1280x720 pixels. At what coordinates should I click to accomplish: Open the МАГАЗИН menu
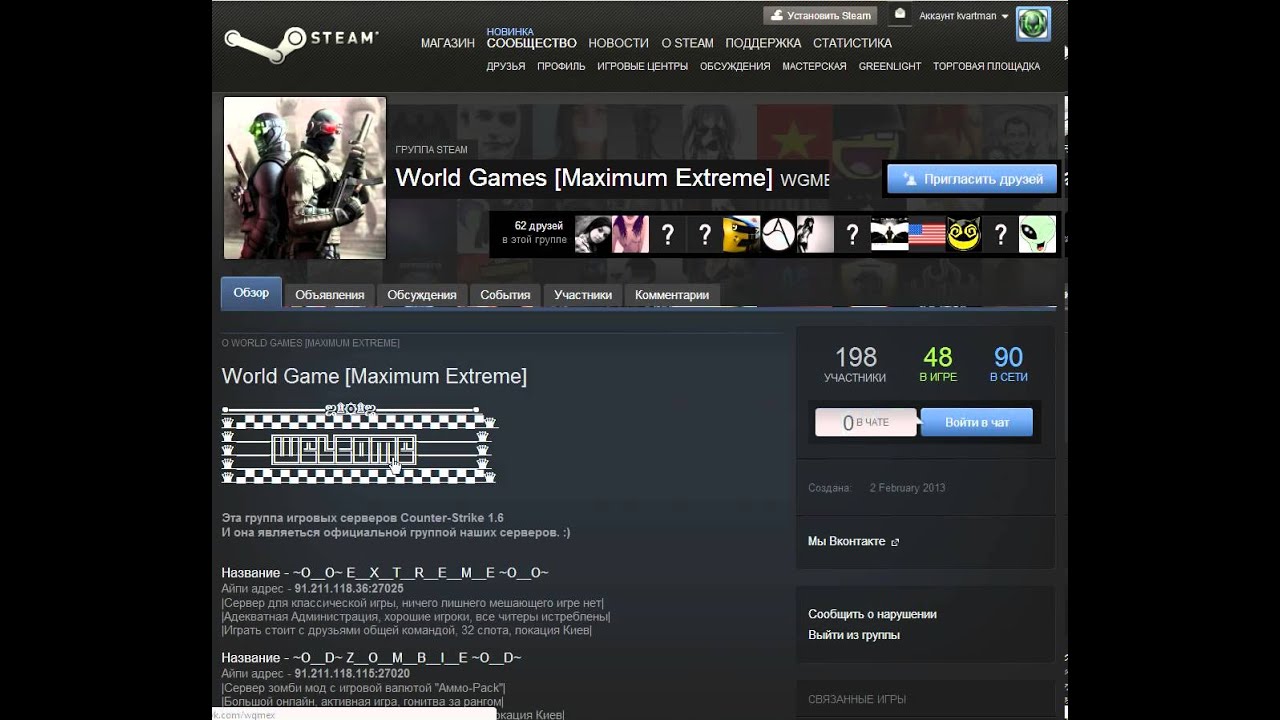(447, 43)
